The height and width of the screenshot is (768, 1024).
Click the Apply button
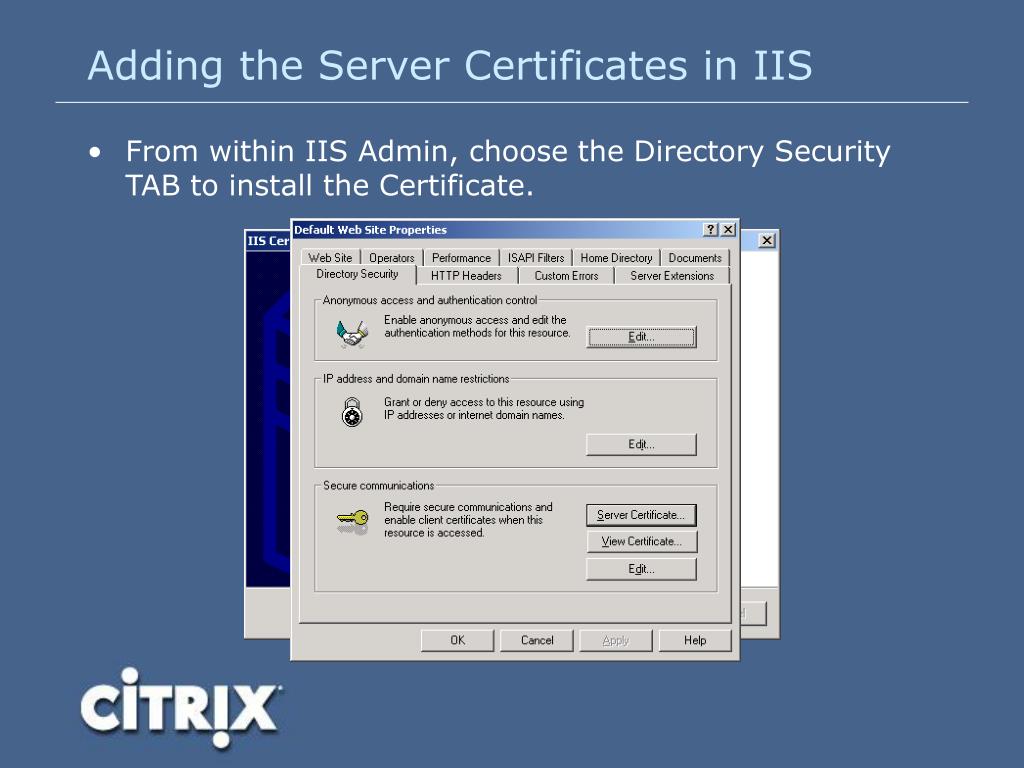[x=616, y=641]
